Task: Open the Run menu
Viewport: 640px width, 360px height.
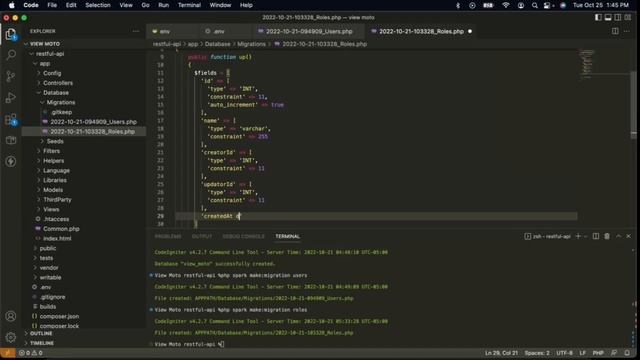Action: tap(163, 5)
